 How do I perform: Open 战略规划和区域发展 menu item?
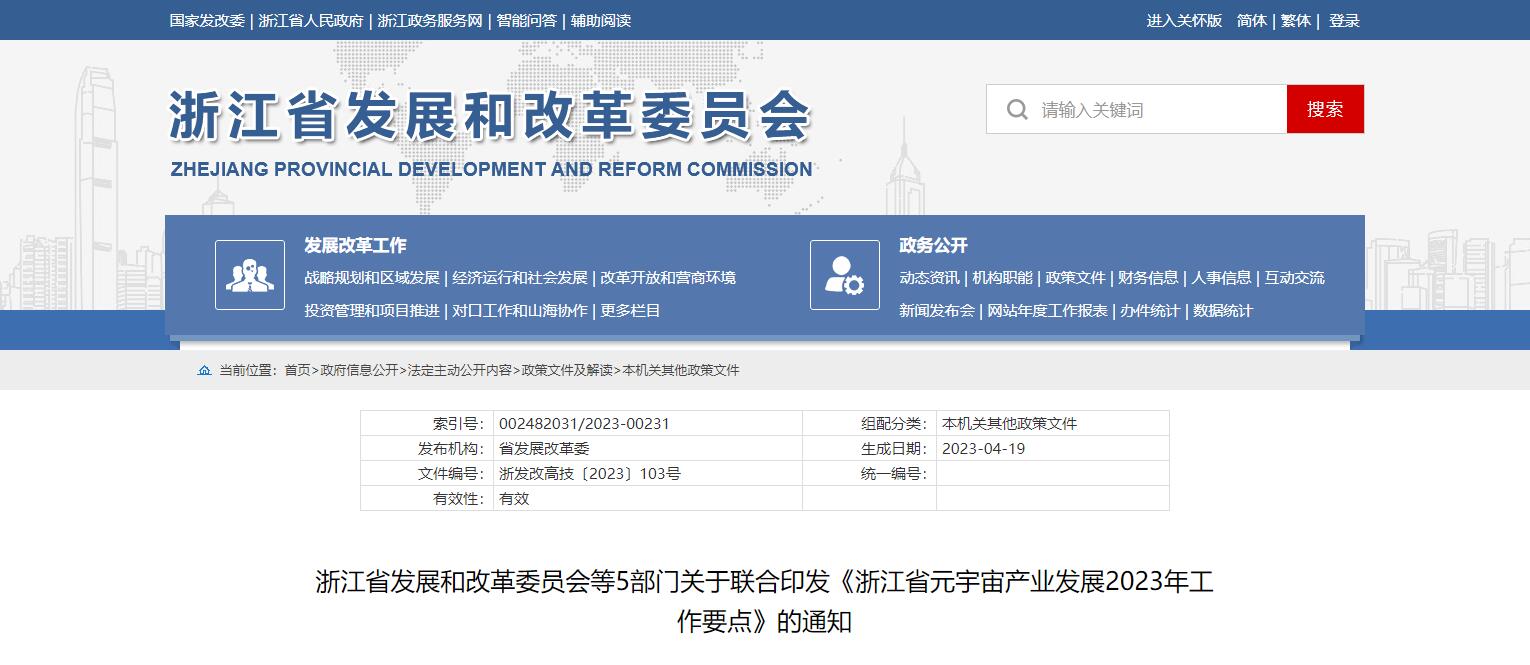click(372, 278)
